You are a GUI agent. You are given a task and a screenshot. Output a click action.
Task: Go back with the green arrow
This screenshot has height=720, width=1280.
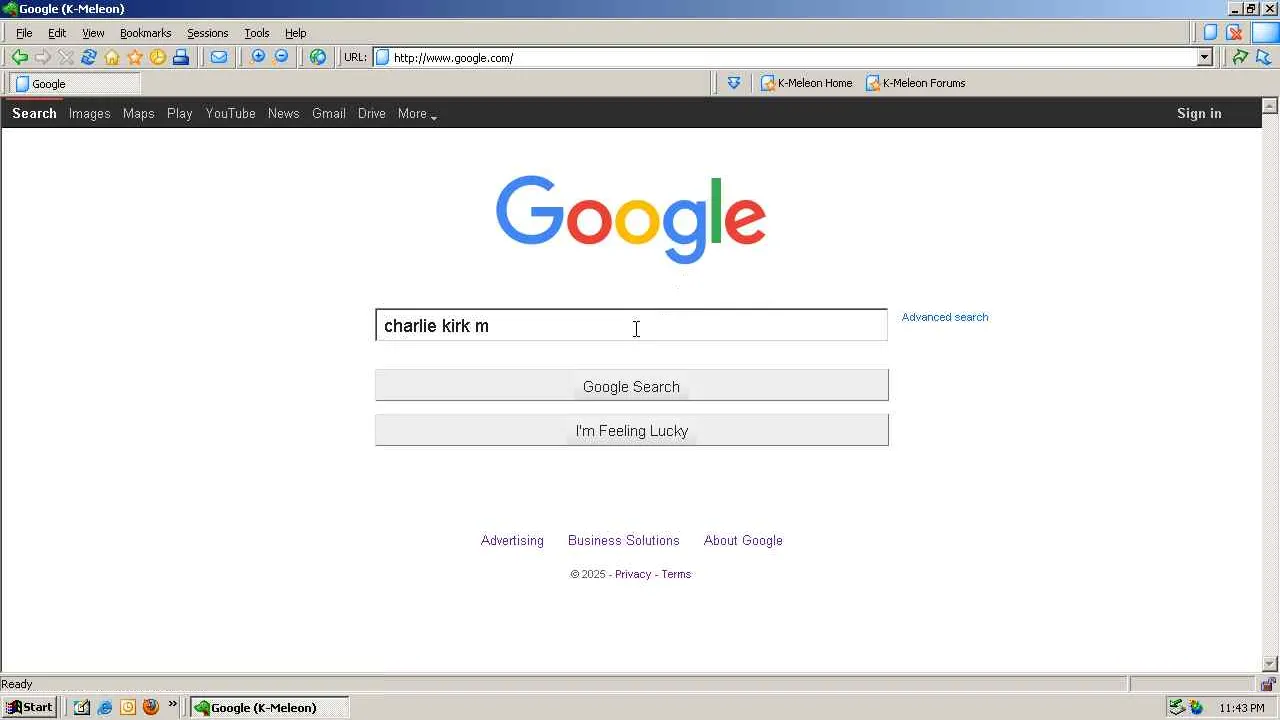tap(19, 57)
